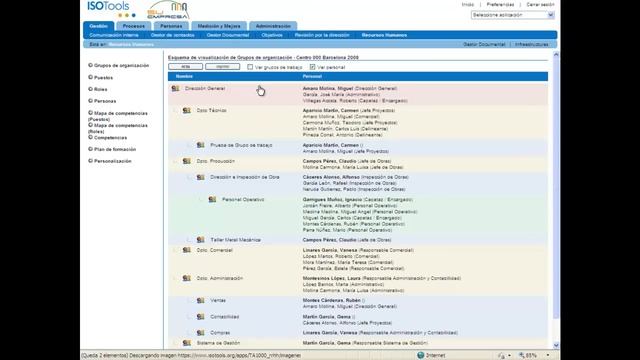
Task: Click the Inicio link at top
Action: coord(468,4)
